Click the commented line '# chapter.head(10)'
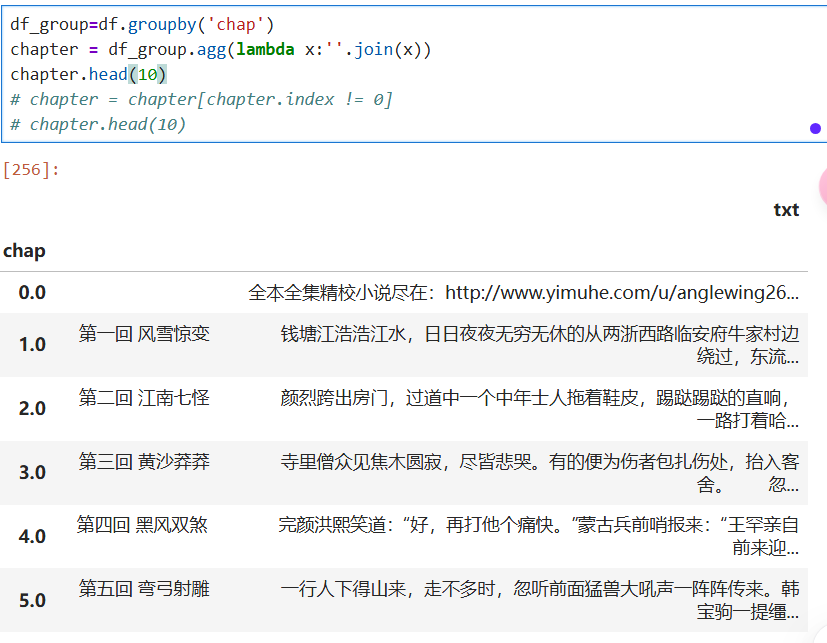827x643 pixels. tap(98, 124)
